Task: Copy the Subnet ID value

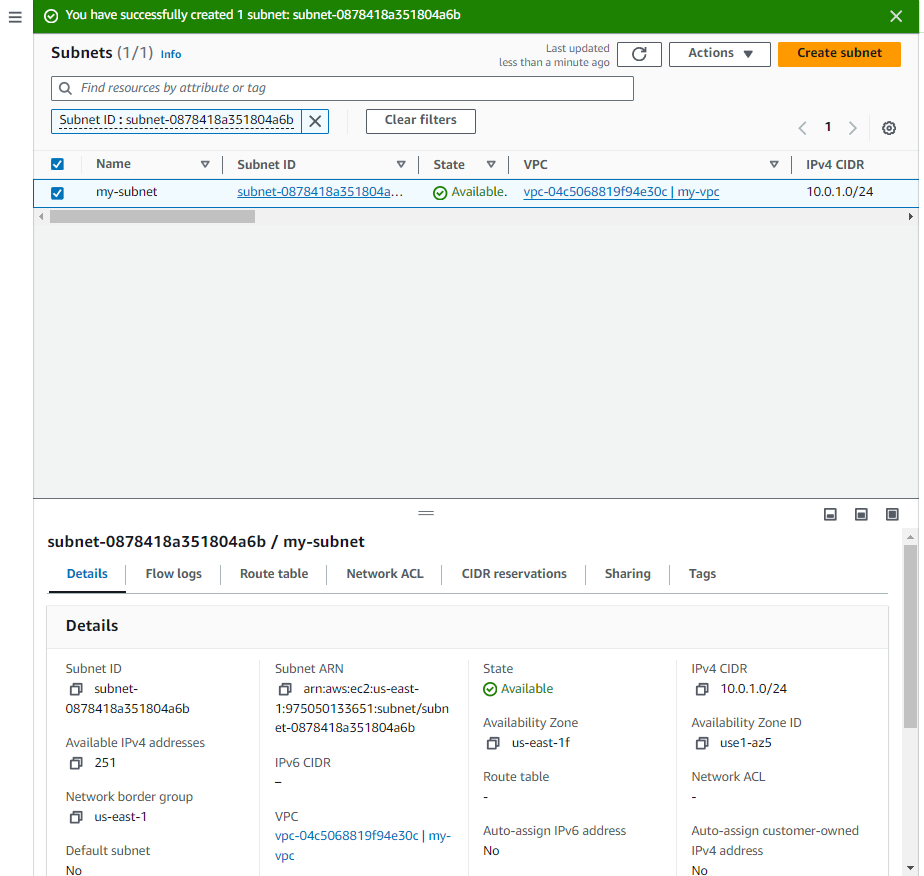Action: 76,689
